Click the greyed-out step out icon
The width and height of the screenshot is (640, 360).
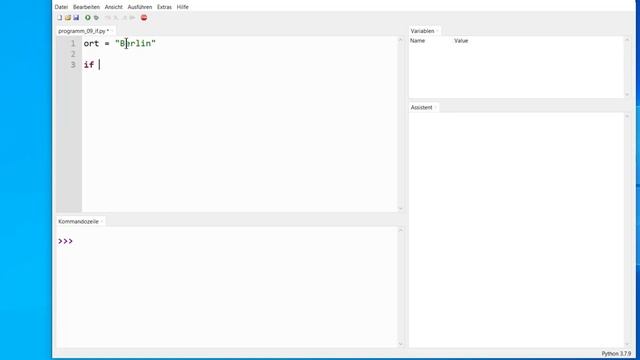(x=125, y=18)
